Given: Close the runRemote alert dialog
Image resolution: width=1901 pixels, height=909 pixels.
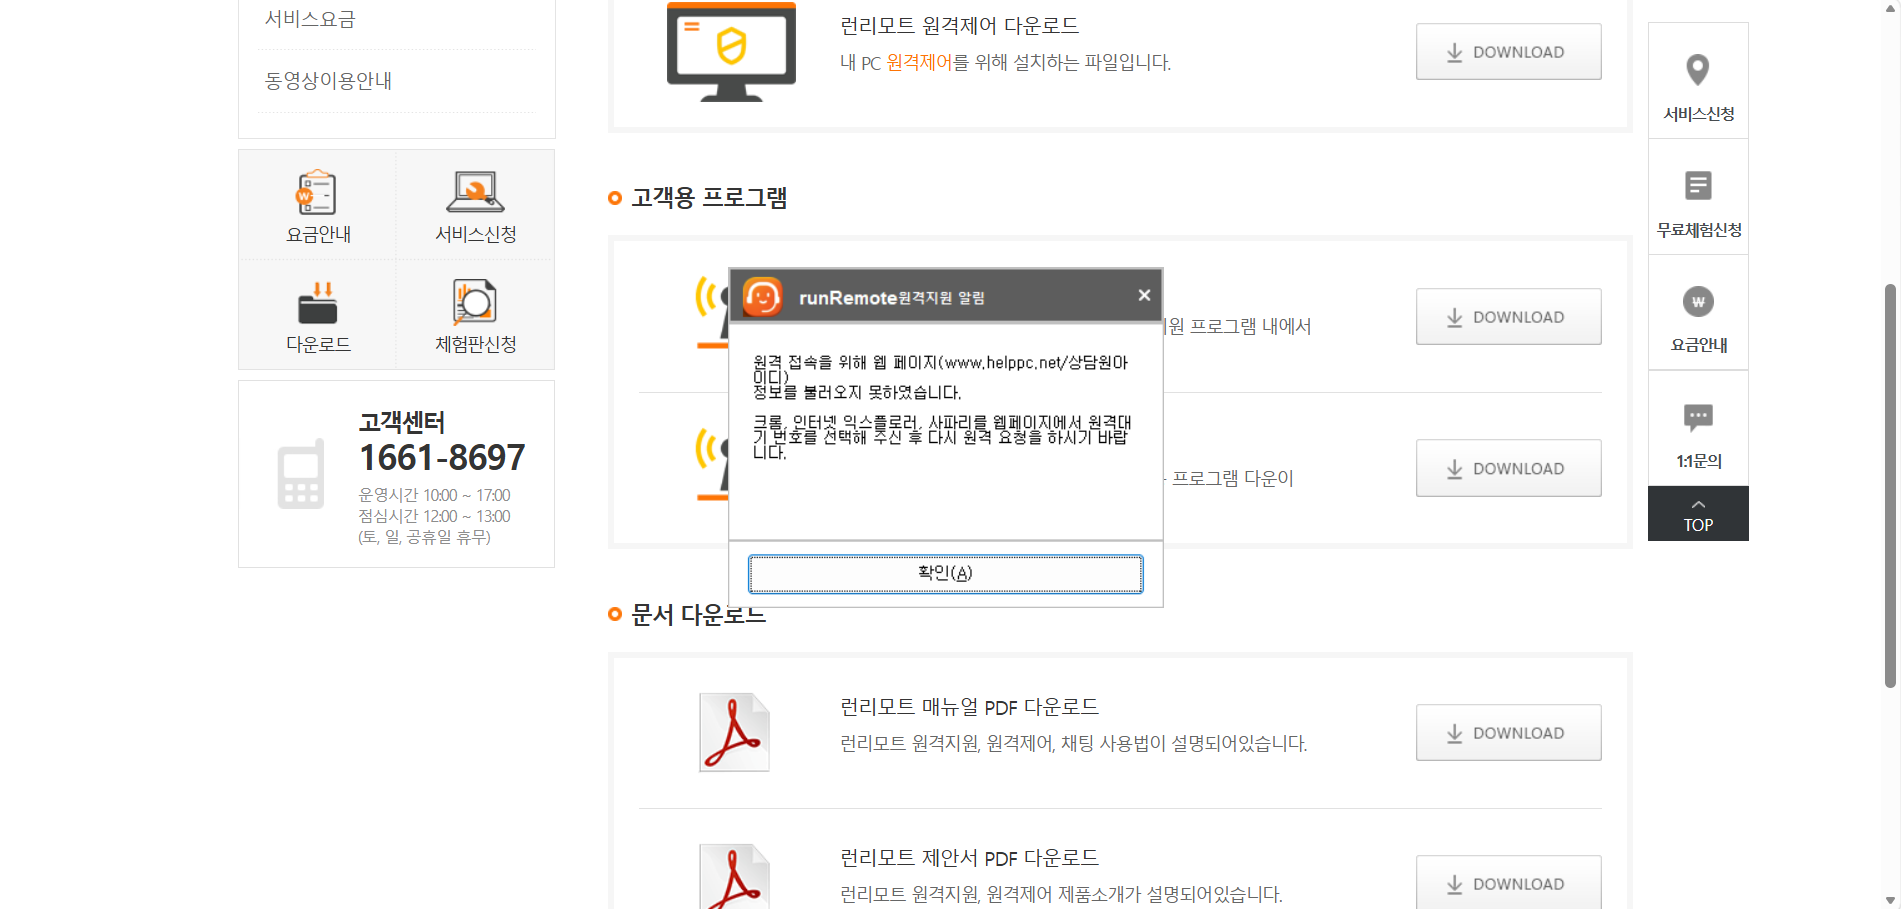Looking at the screenshot, I should click(x=1144, y=295).
